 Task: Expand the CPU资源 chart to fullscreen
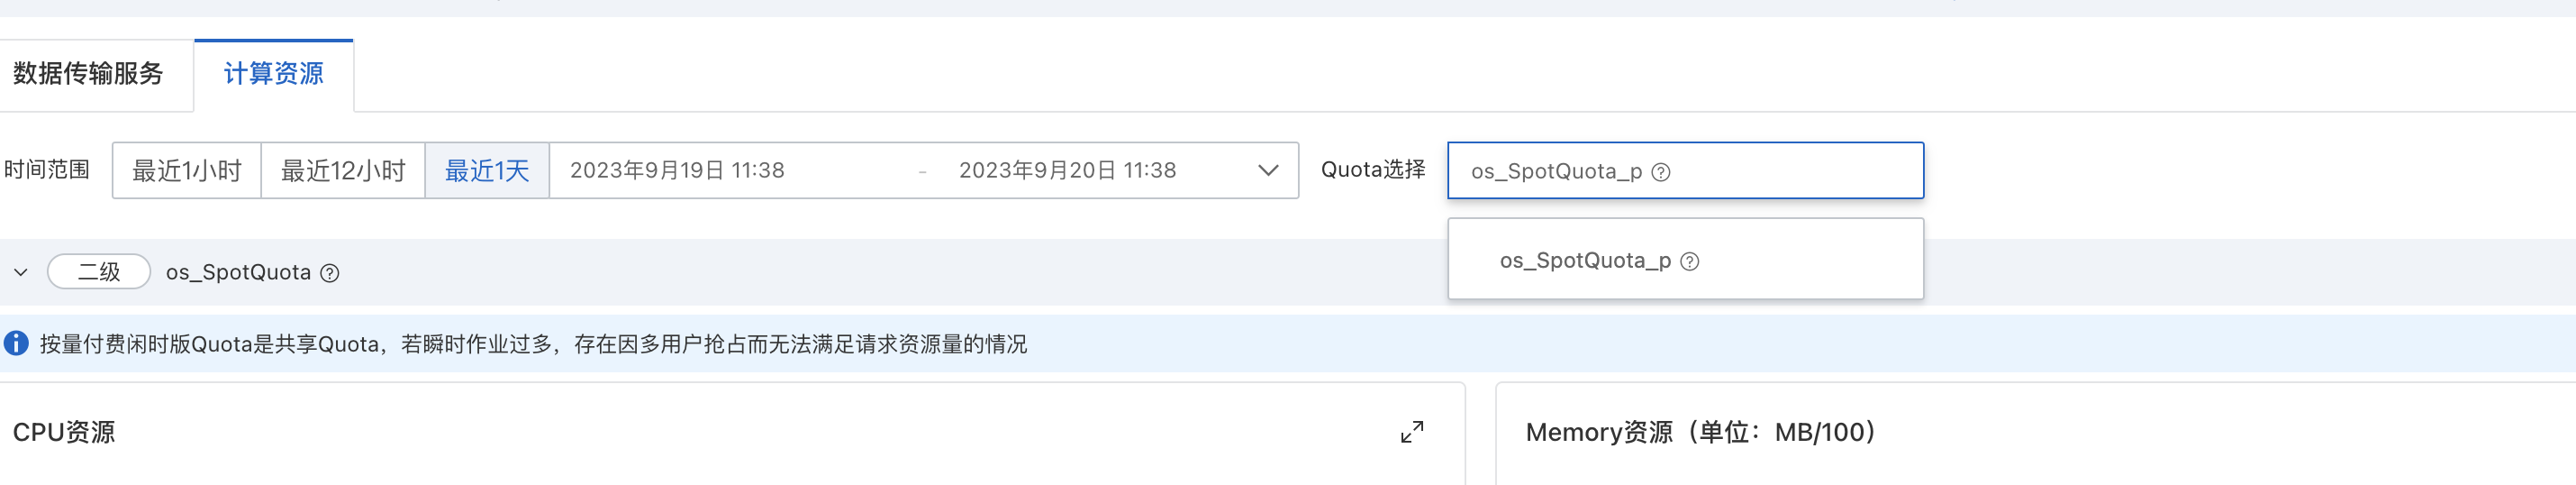click(1411, 432)
